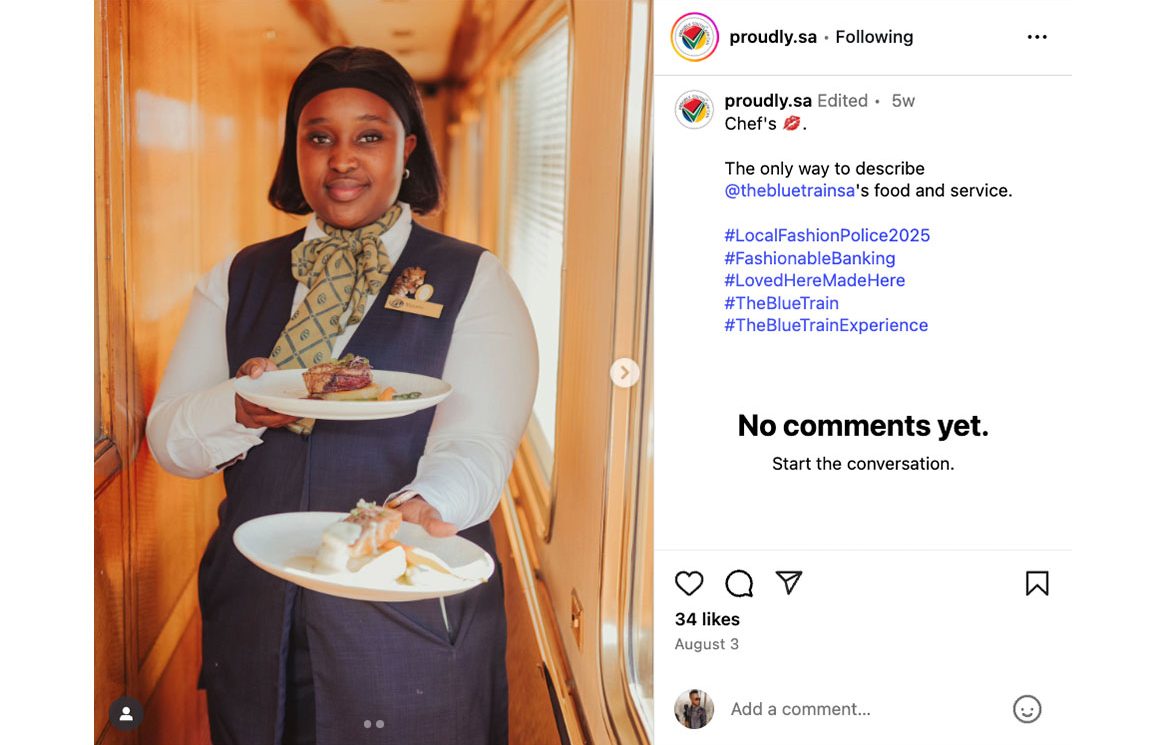
Task: Open the three-dot more options menu
Action: [x=1037, y=37]
